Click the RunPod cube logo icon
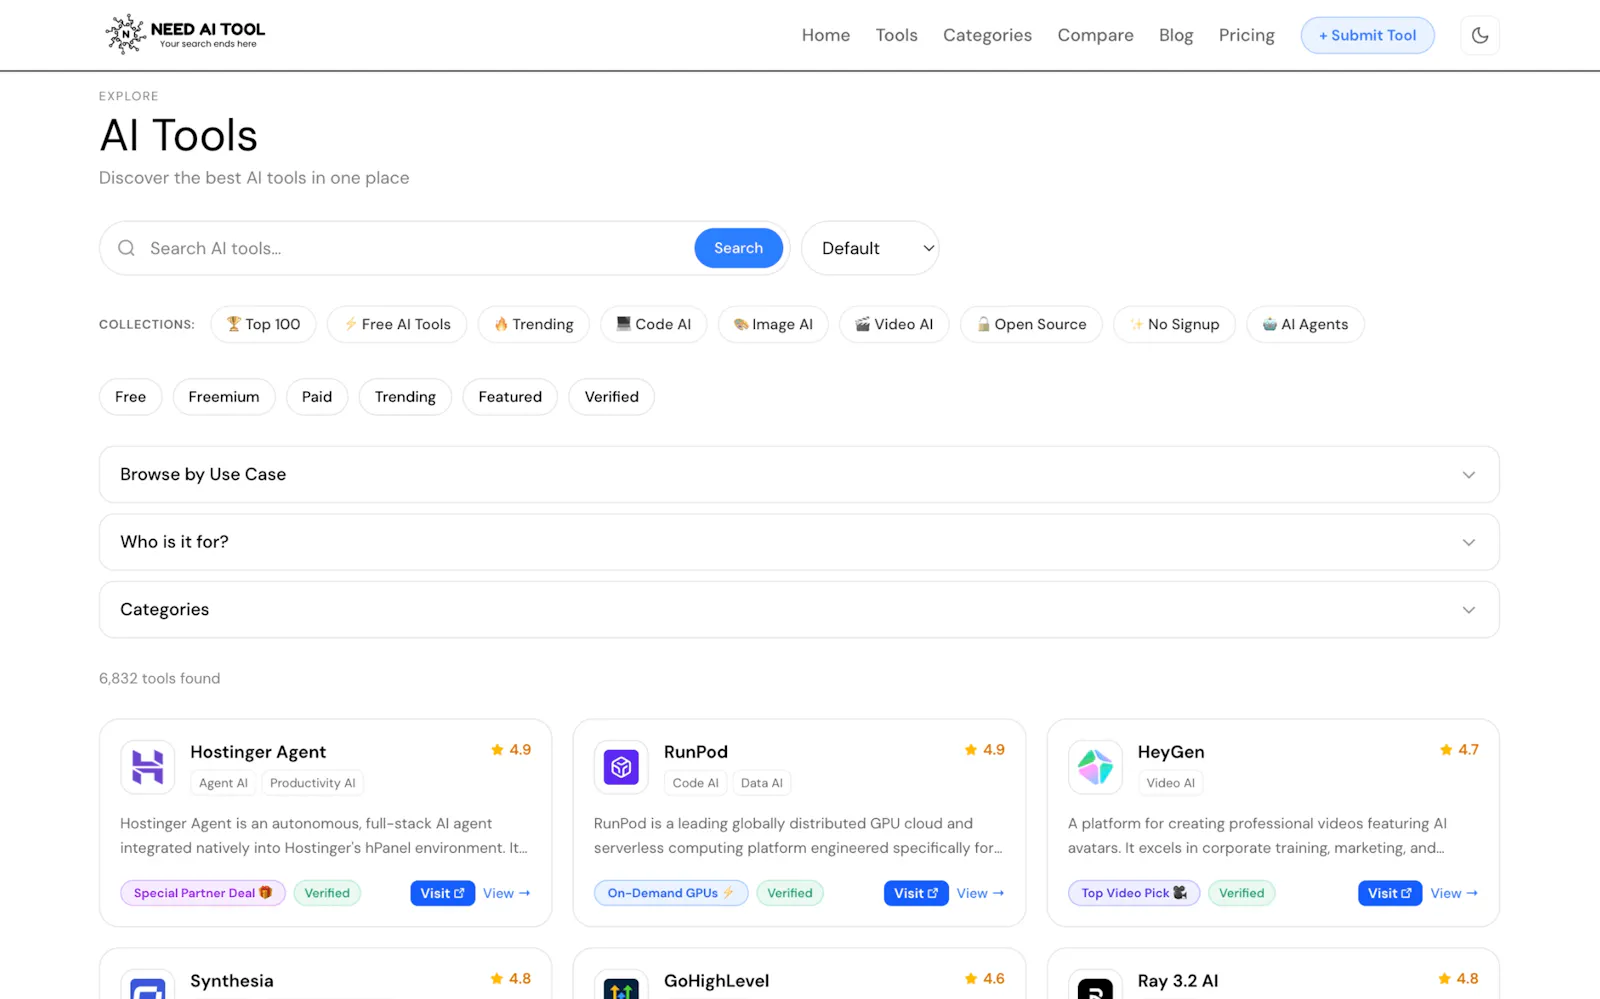This screenshot has height=999, width=1600. click(621, 767)
